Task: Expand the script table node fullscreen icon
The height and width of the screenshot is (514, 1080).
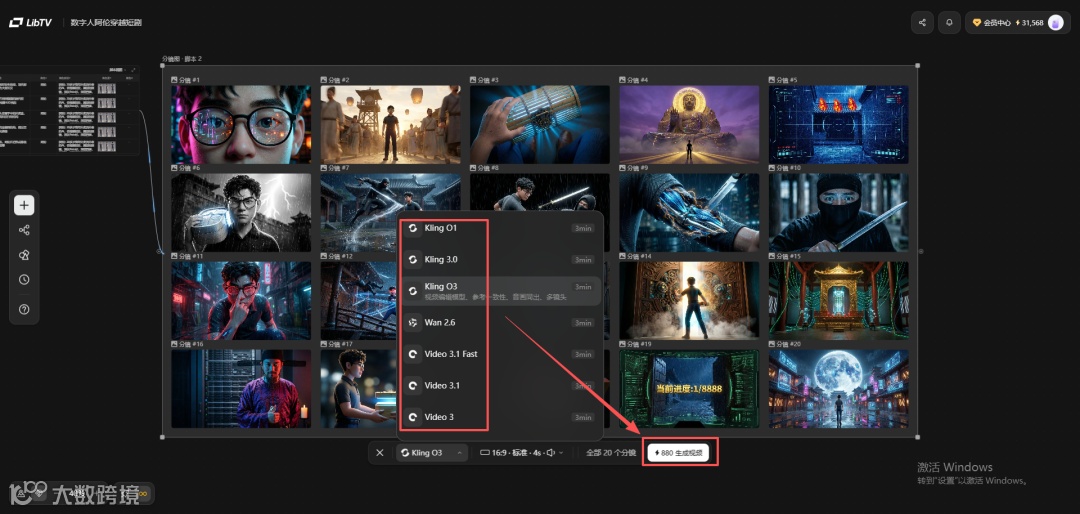Action: click(x=133, y=70)
